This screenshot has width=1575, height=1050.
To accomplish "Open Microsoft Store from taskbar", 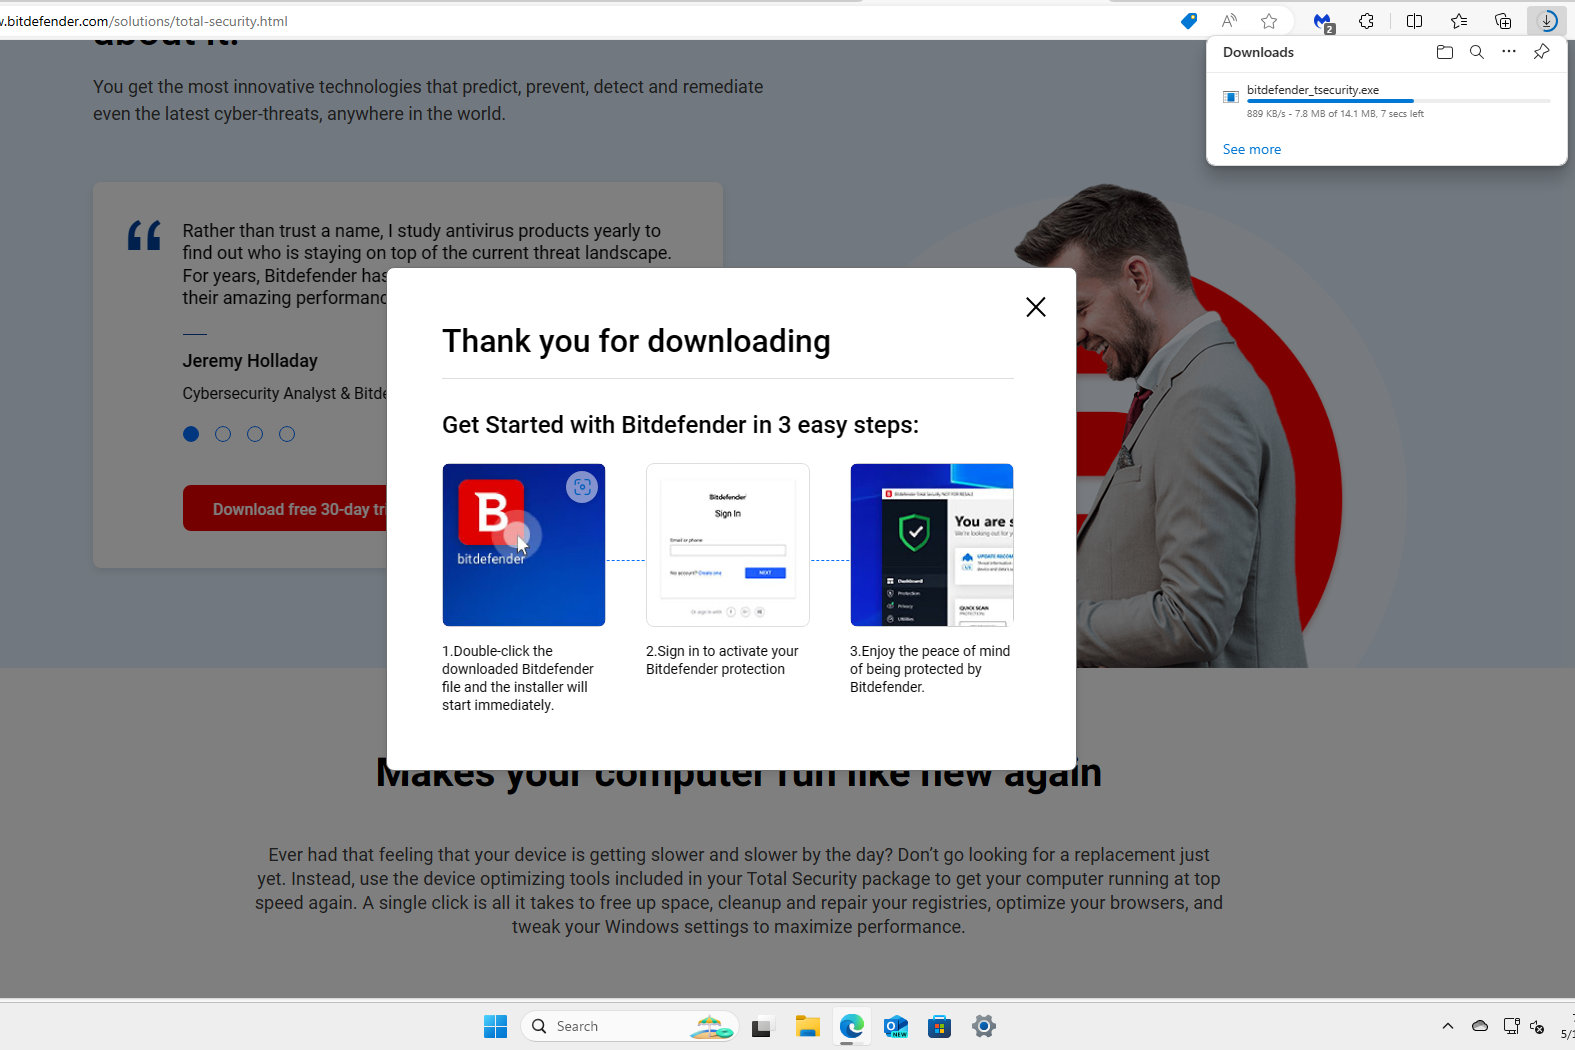I will (939, 1026).
